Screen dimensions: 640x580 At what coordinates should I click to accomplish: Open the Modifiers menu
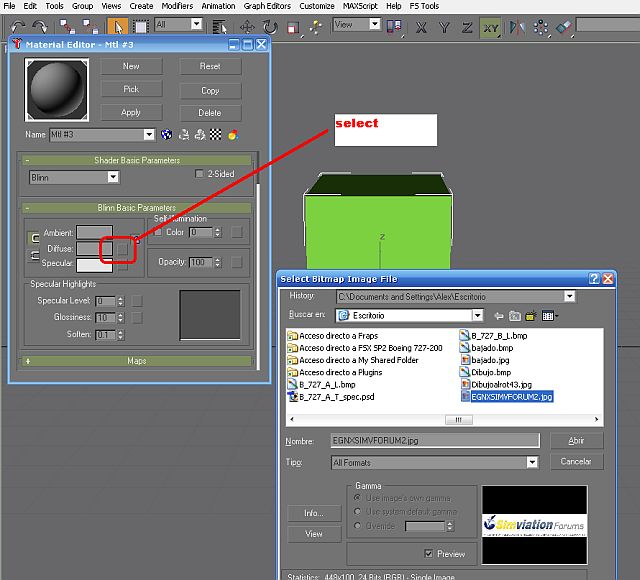coord(177,6)
